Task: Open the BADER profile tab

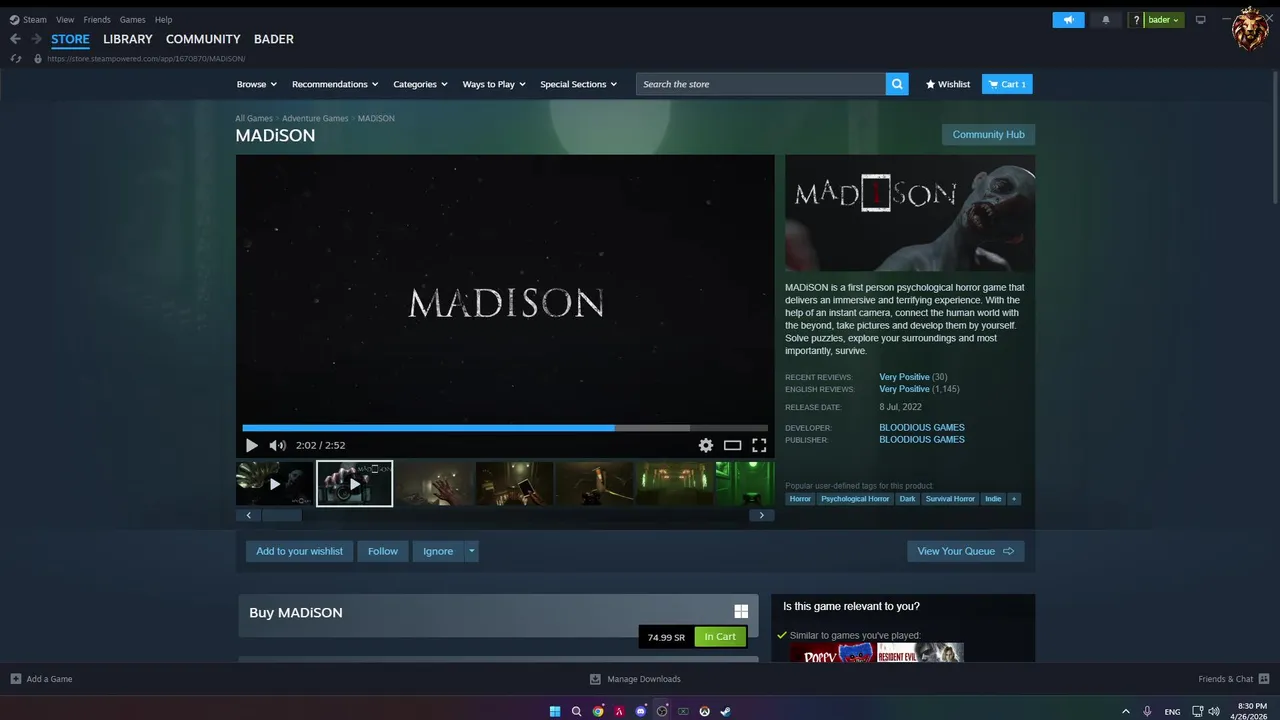Action: pos(273,39)
